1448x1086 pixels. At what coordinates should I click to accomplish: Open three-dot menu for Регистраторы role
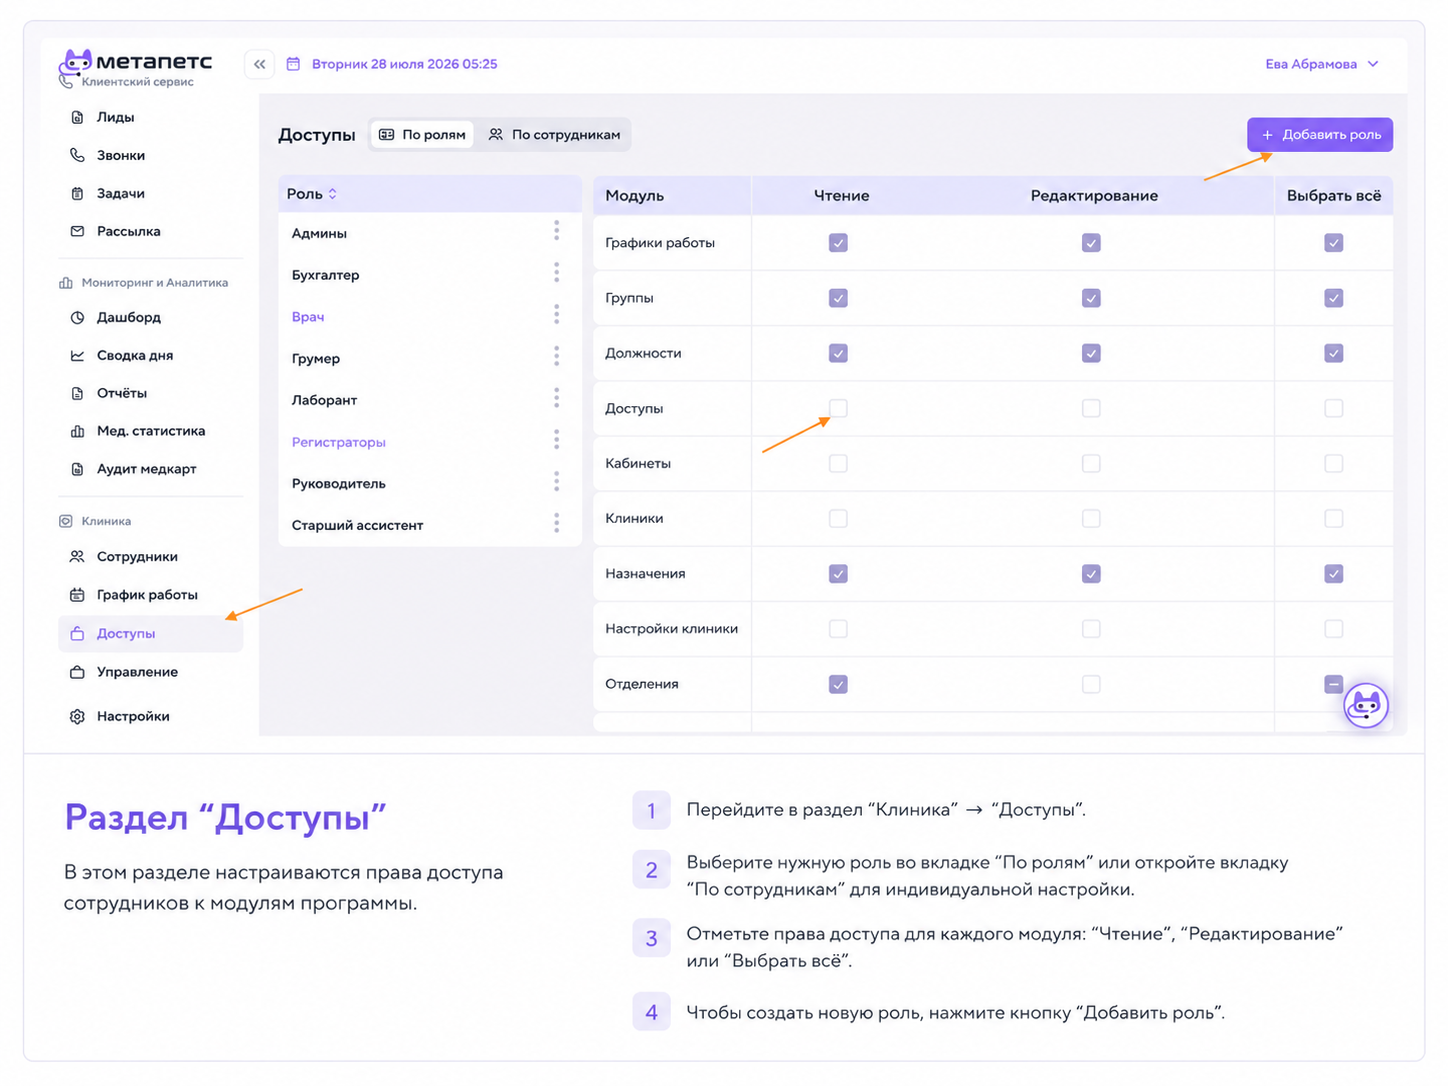[x=557, y=440]
